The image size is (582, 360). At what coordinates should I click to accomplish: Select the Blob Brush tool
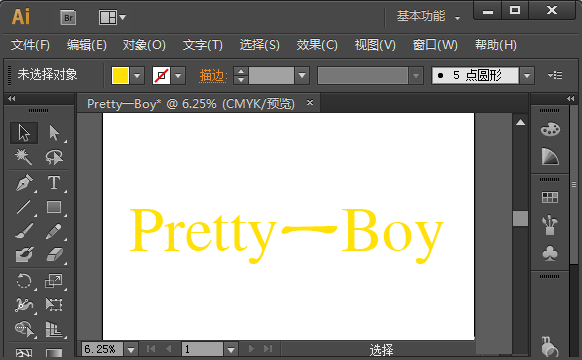click(x=24, y=255)
